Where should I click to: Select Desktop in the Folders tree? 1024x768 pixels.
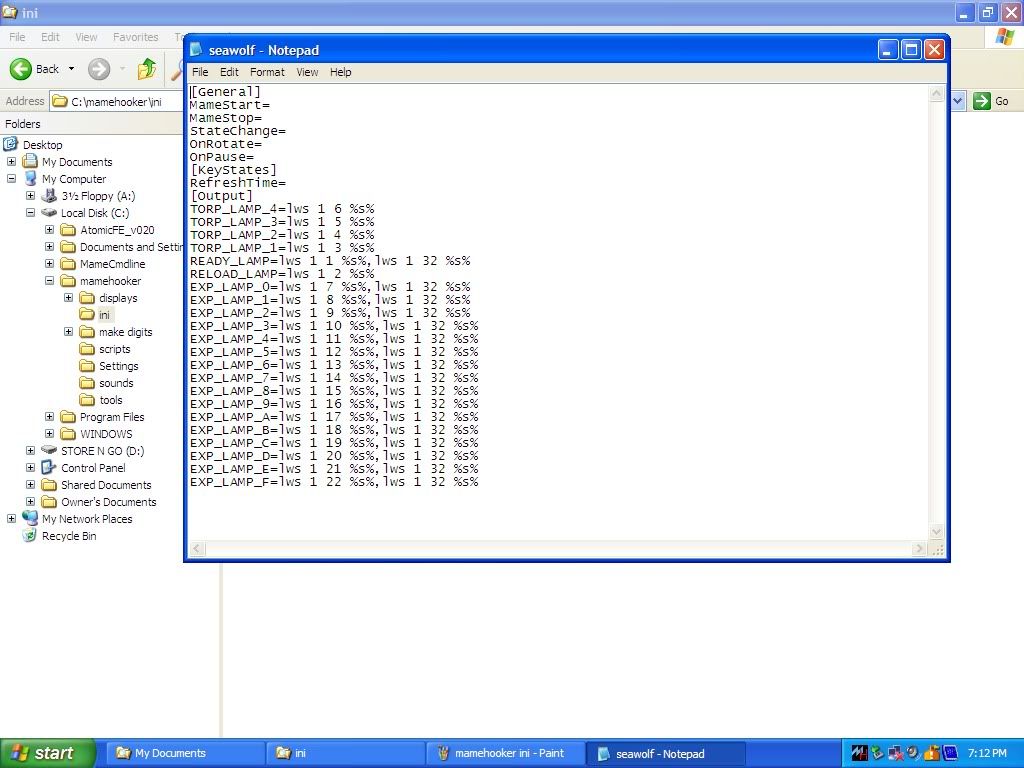click(x=43, y=145)
